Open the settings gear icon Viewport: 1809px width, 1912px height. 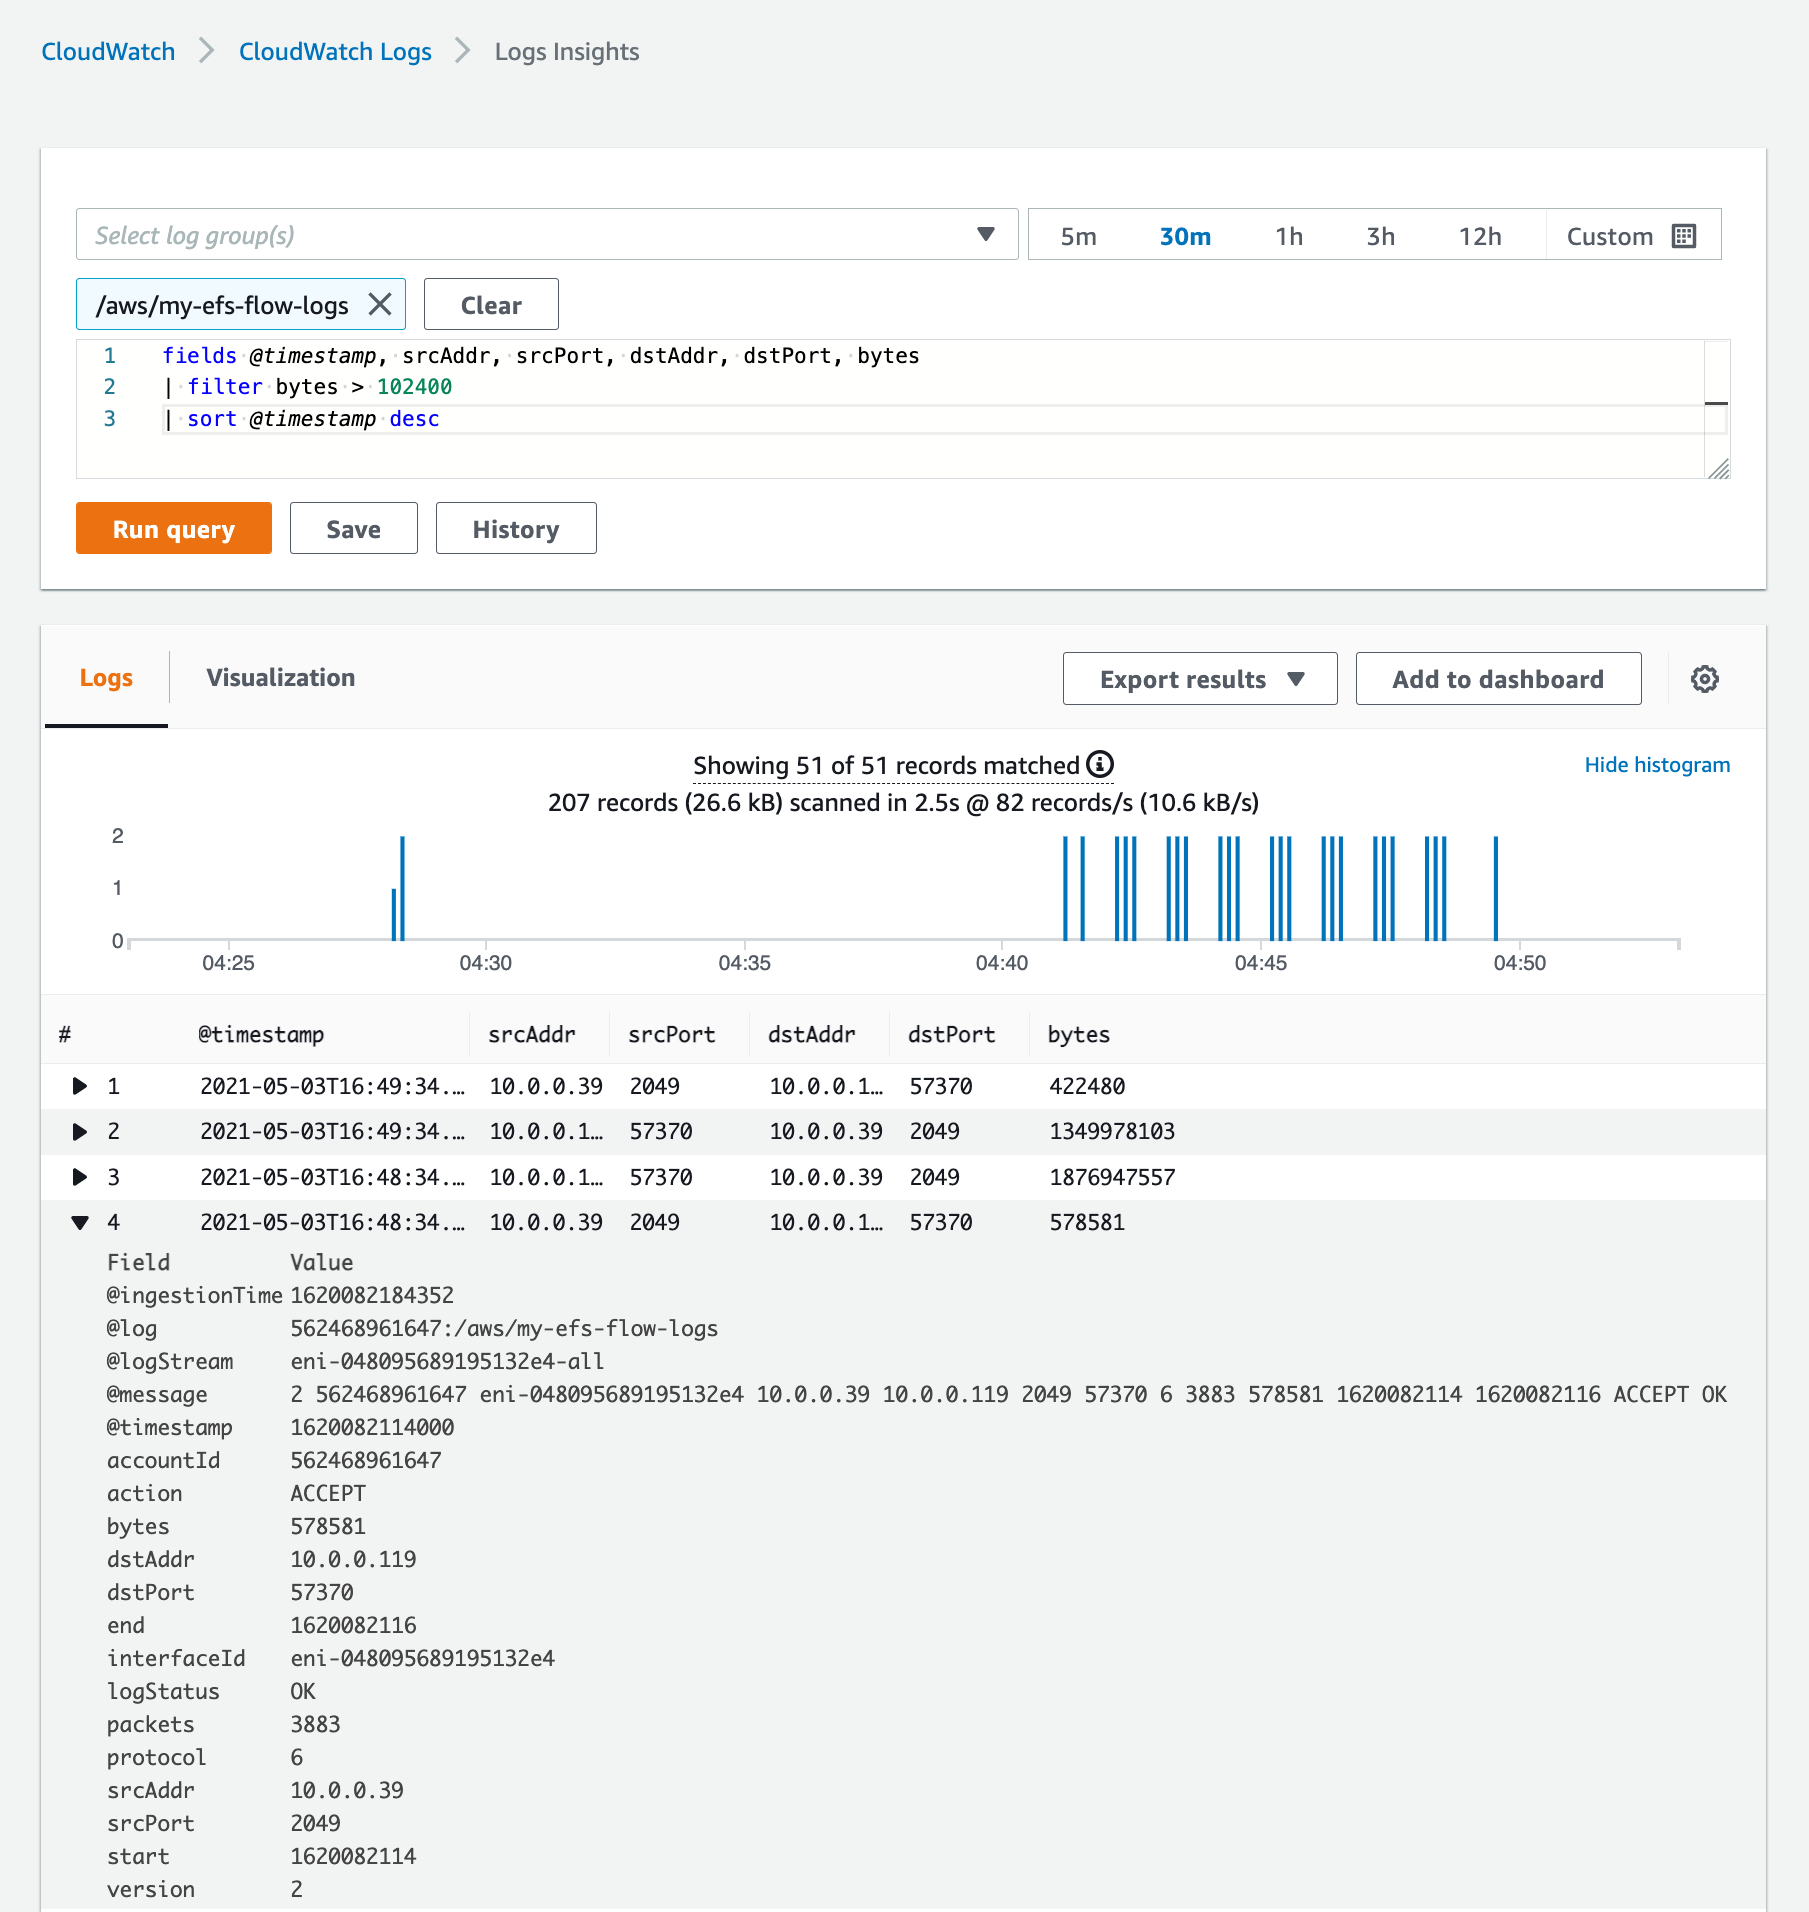click(x=1704, y=679)
